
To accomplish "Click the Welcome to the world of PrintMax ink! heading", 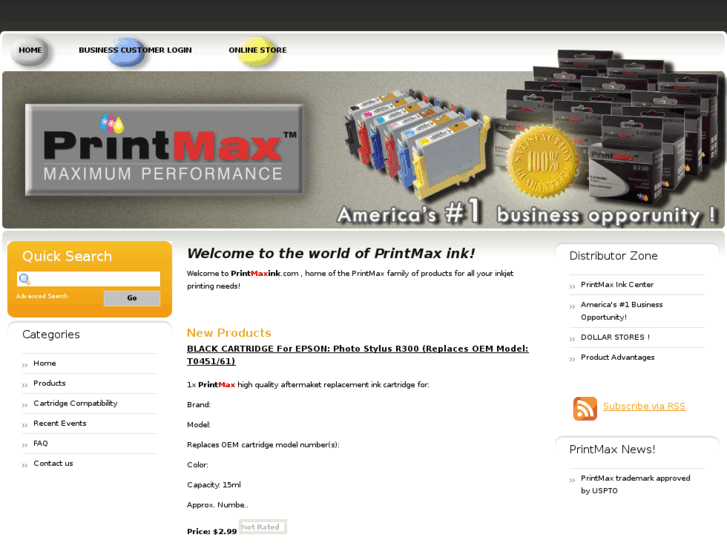I will (x=331, y=253).
